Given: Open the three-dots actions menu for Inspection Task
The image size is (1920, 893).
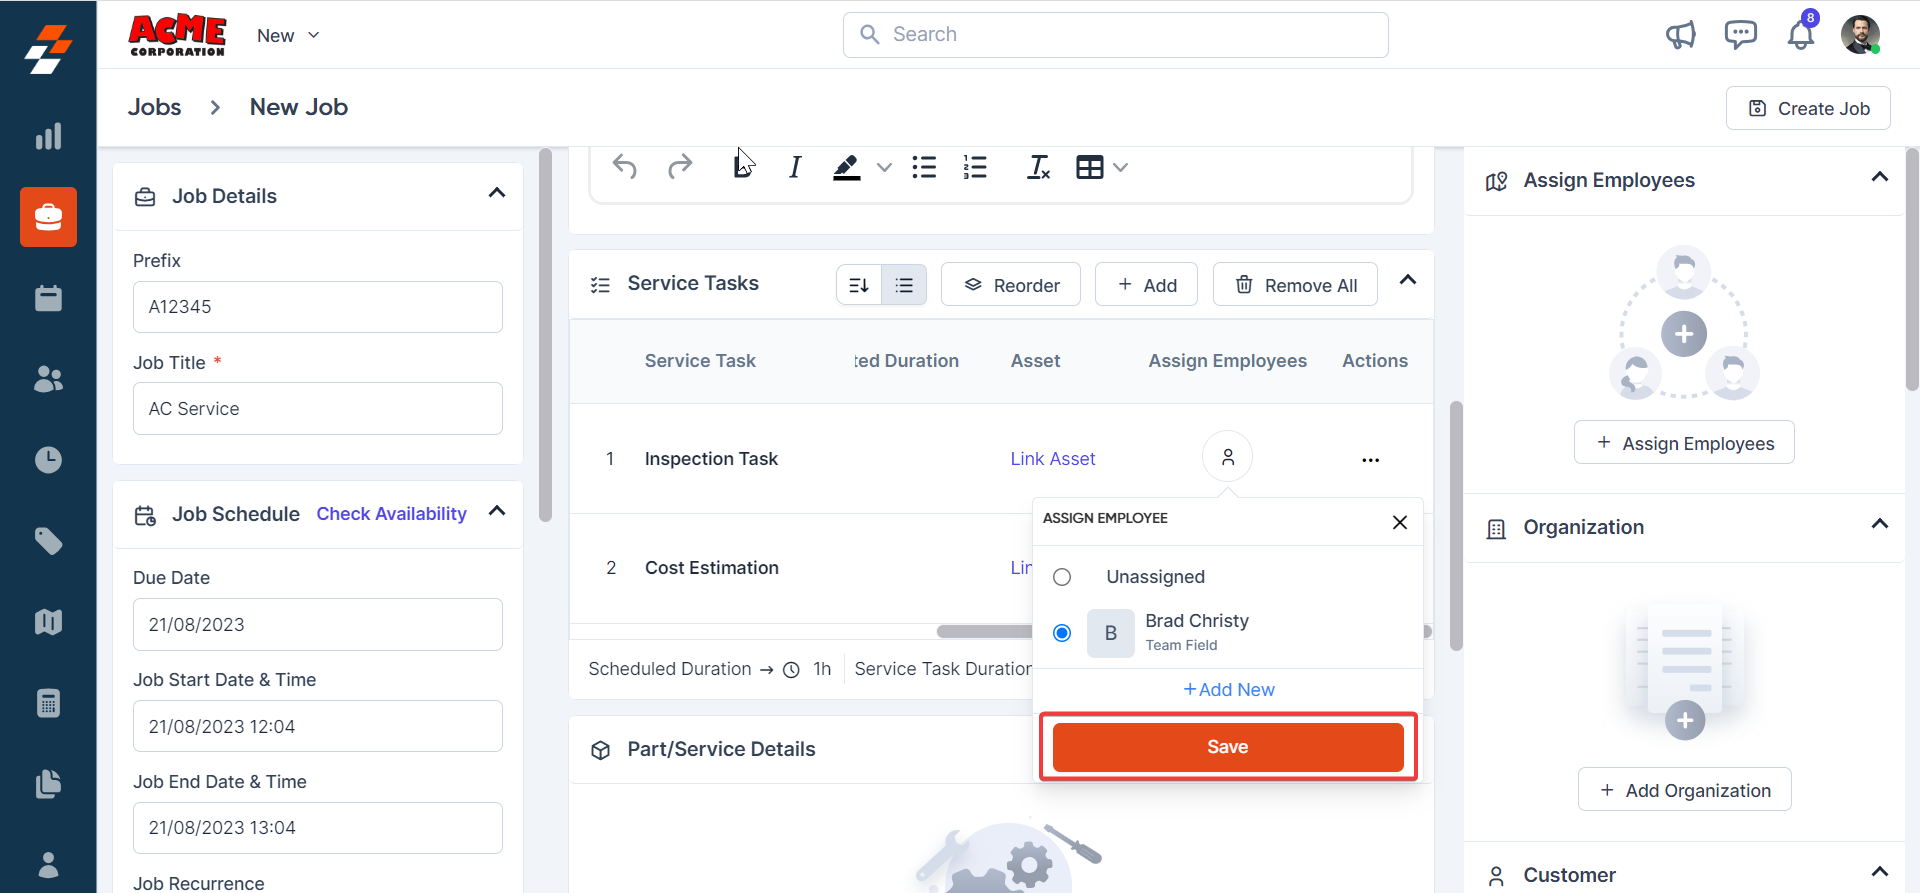Looking at the screenshot, I should [x=1370, y=460].
